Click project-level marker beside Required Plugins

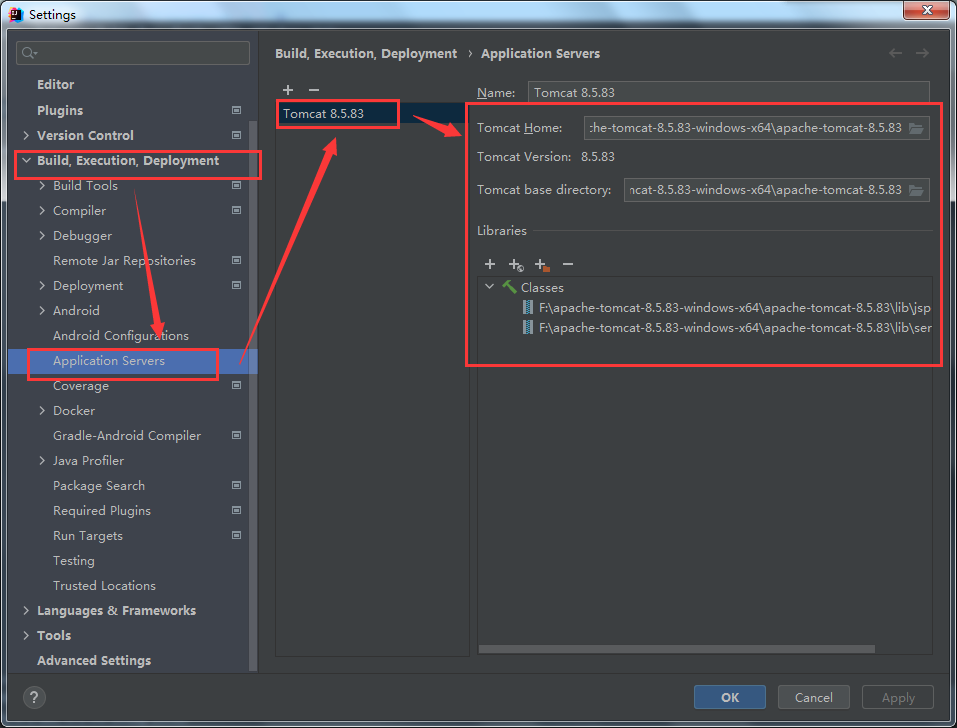coord(236,510)
